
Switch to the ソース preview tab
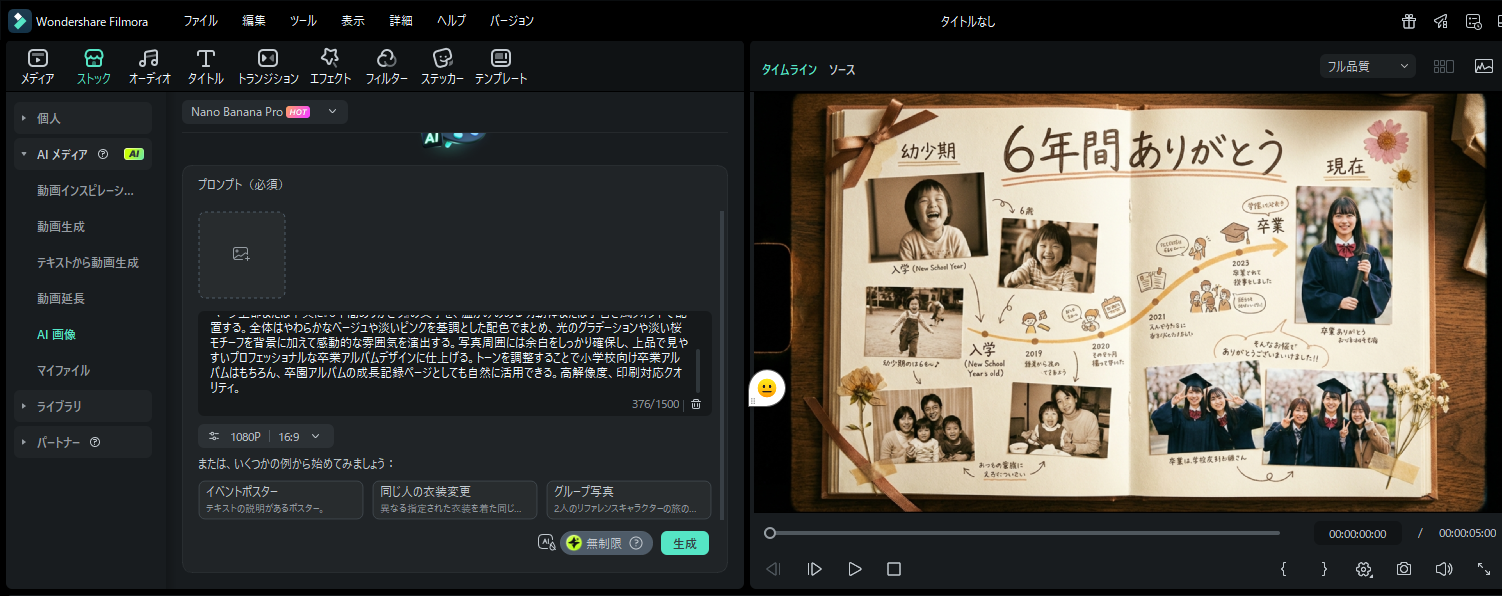841,70
